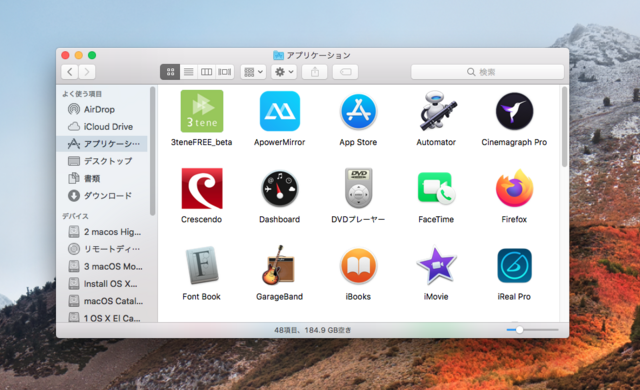Screen dimensions: 640x390
Task: Switch to Cover Flow view
Action: coord(225,72)
